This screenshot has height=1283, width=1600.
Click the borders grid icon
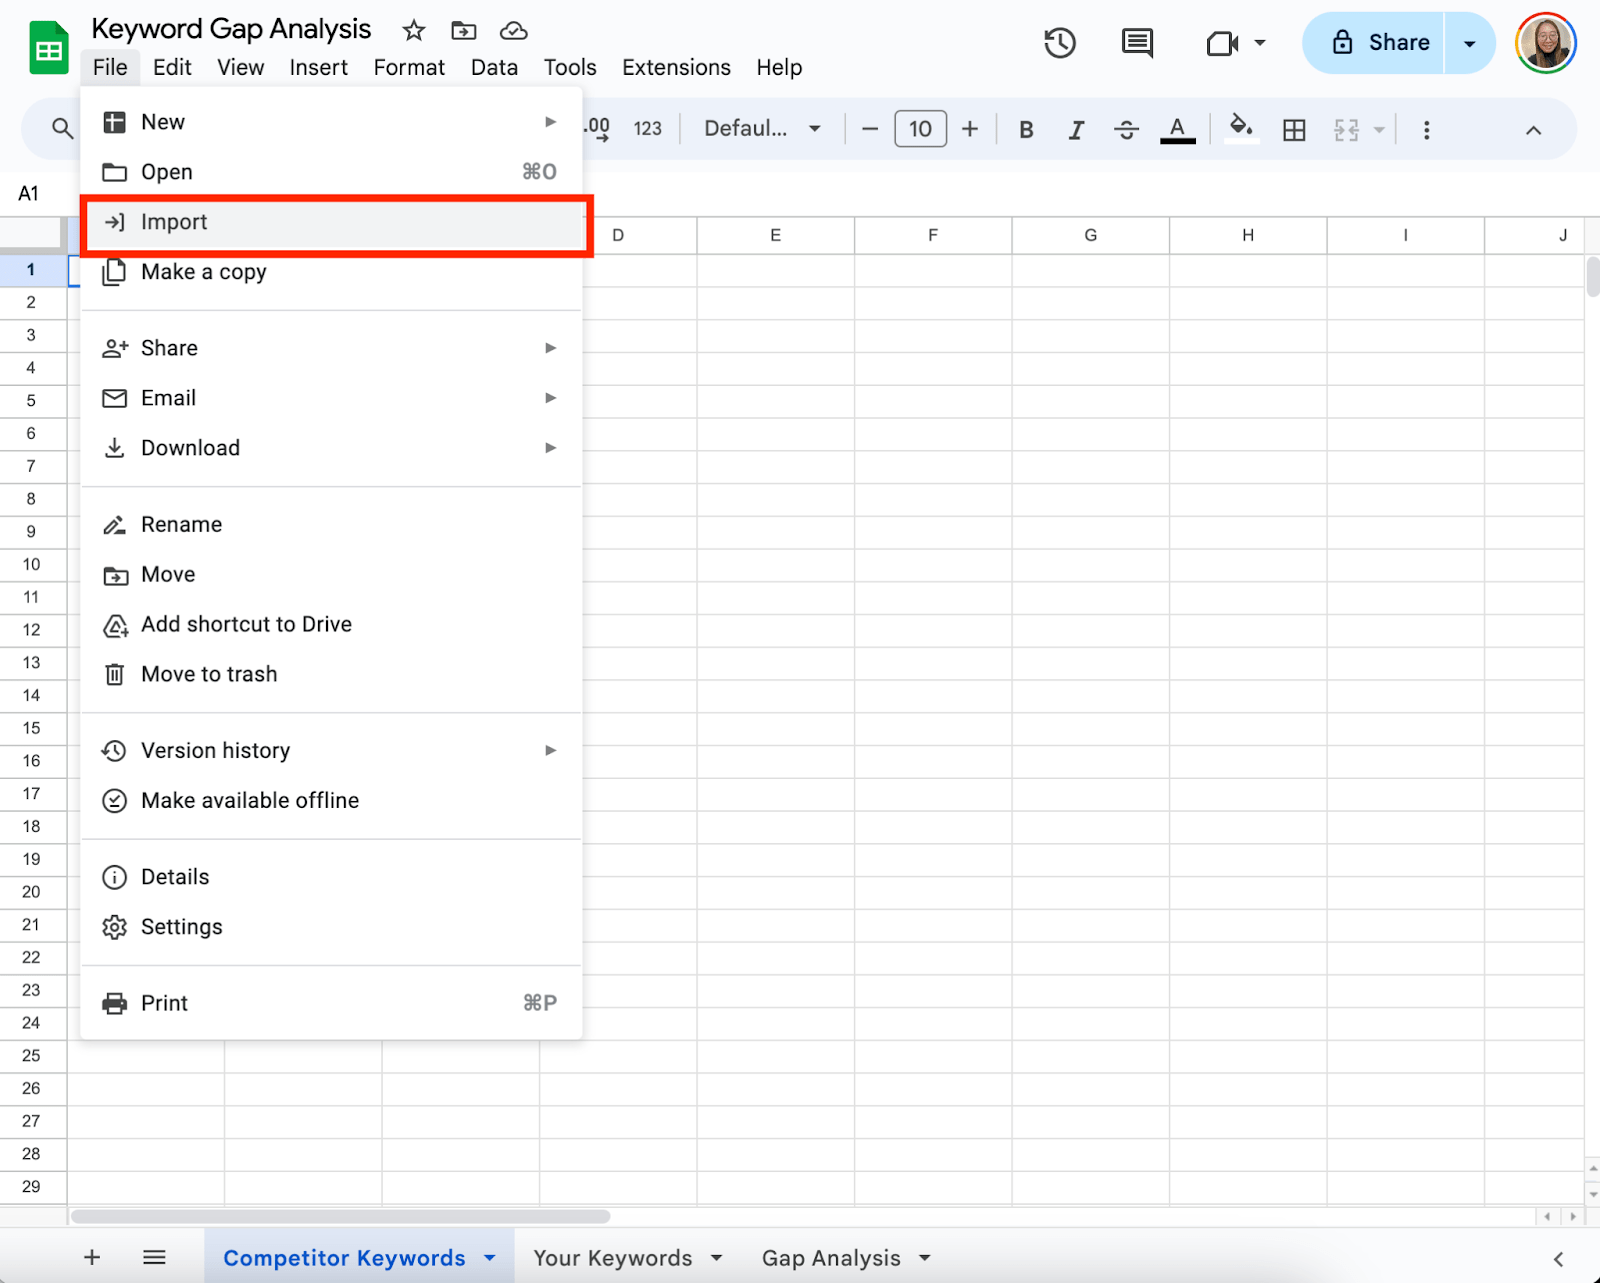1294,130
